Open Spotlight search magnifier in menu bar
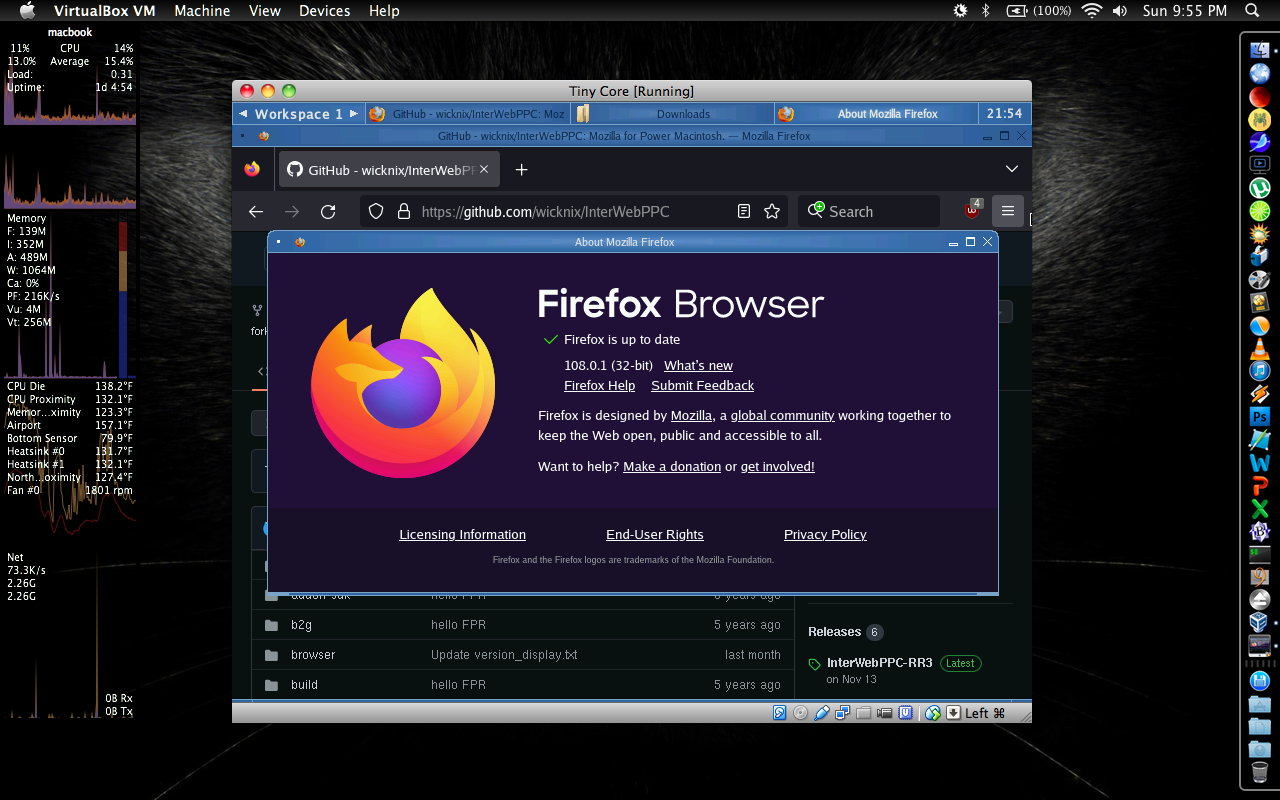 coord(1252,11)
